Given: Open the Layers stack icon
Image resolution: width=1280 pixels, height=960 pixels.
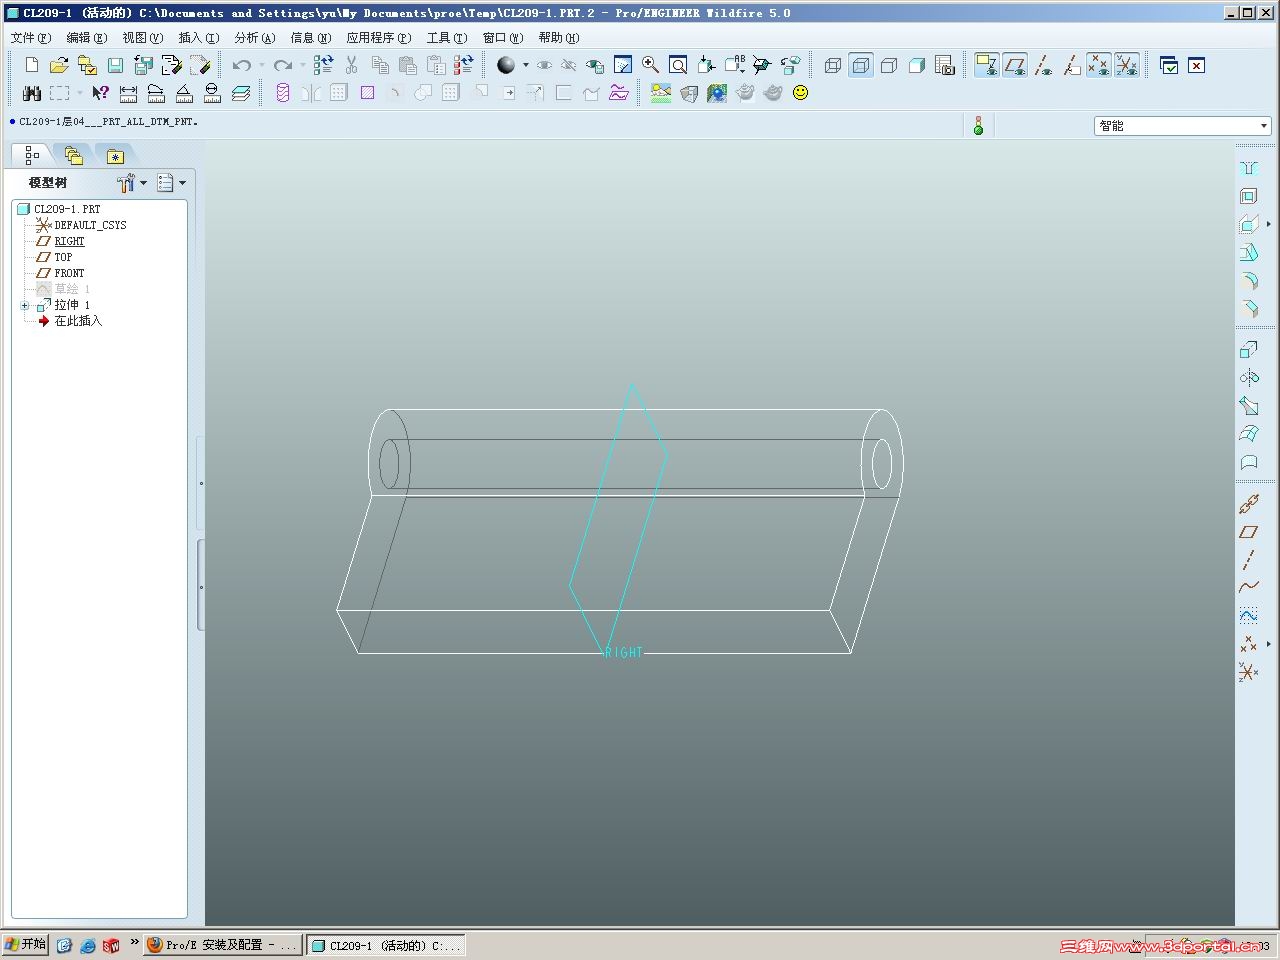Looking at the screenshot, I should coord(241,93).
